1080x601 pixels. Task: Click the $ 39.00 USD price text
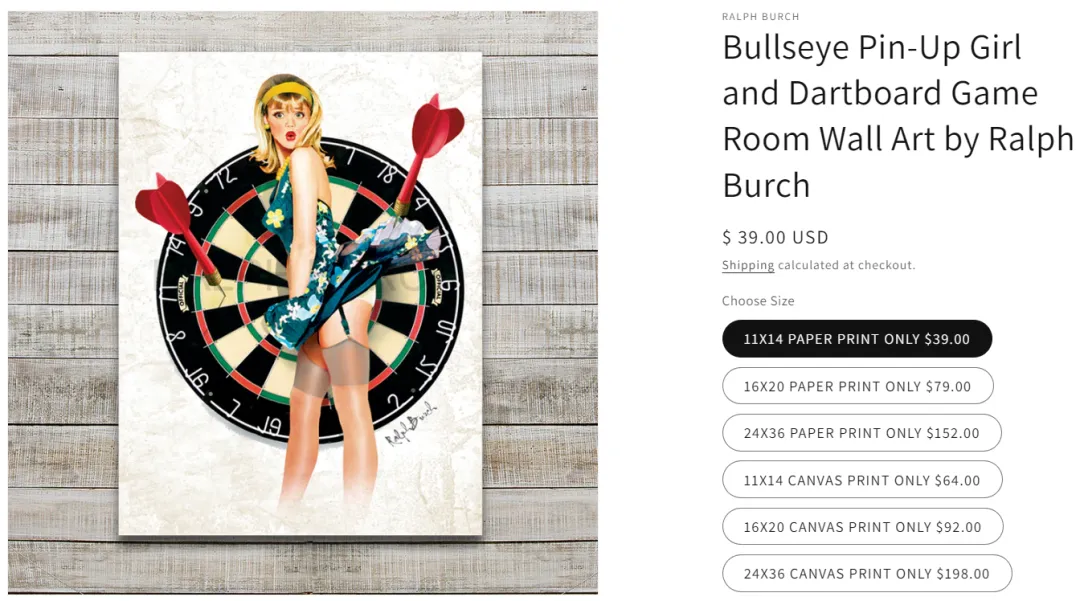(x=775, y=238)
